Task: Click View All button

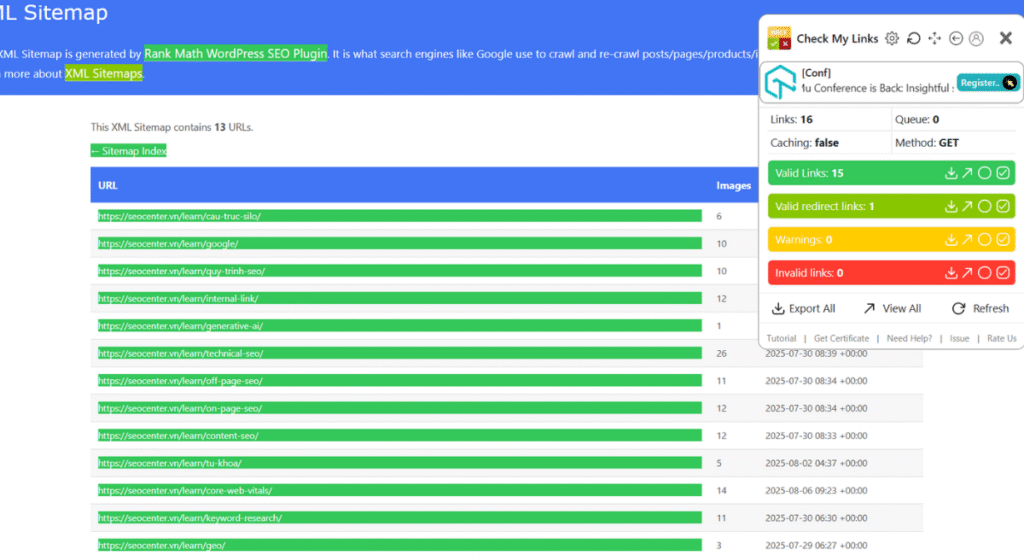Action: (892, 308)
